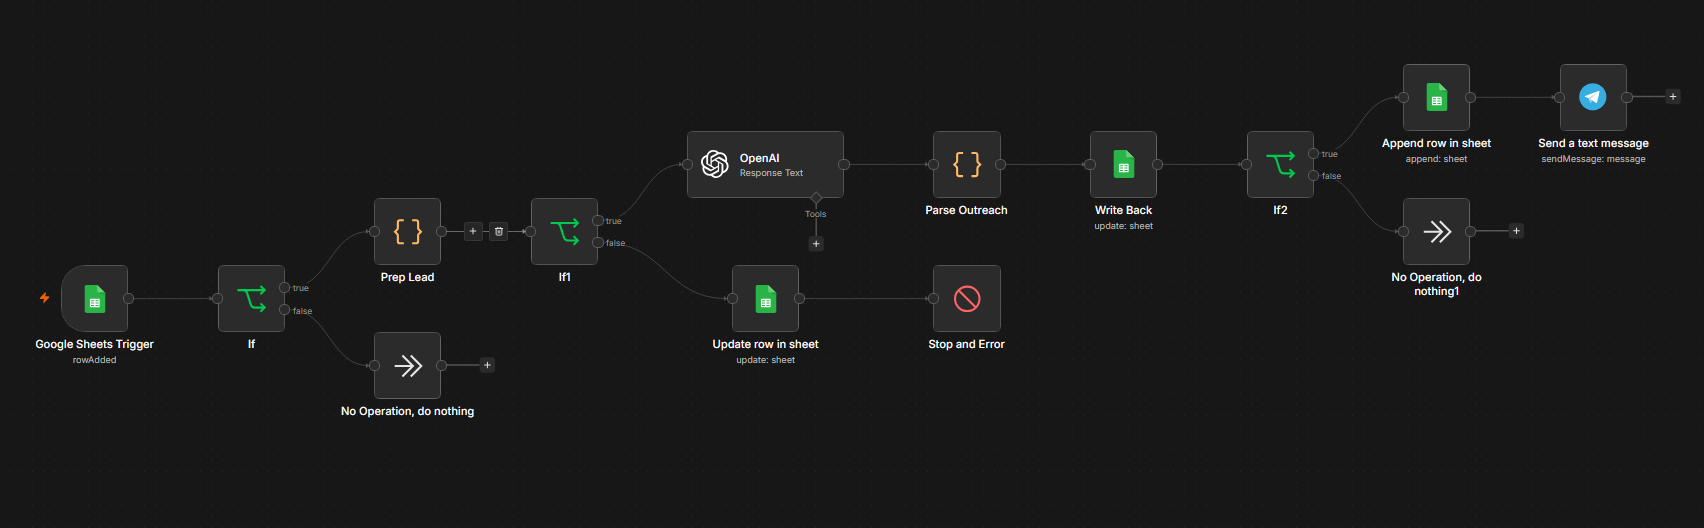The image size is (1704, 528).
Task: Click the Write Back output connector
Action: 1157,164
